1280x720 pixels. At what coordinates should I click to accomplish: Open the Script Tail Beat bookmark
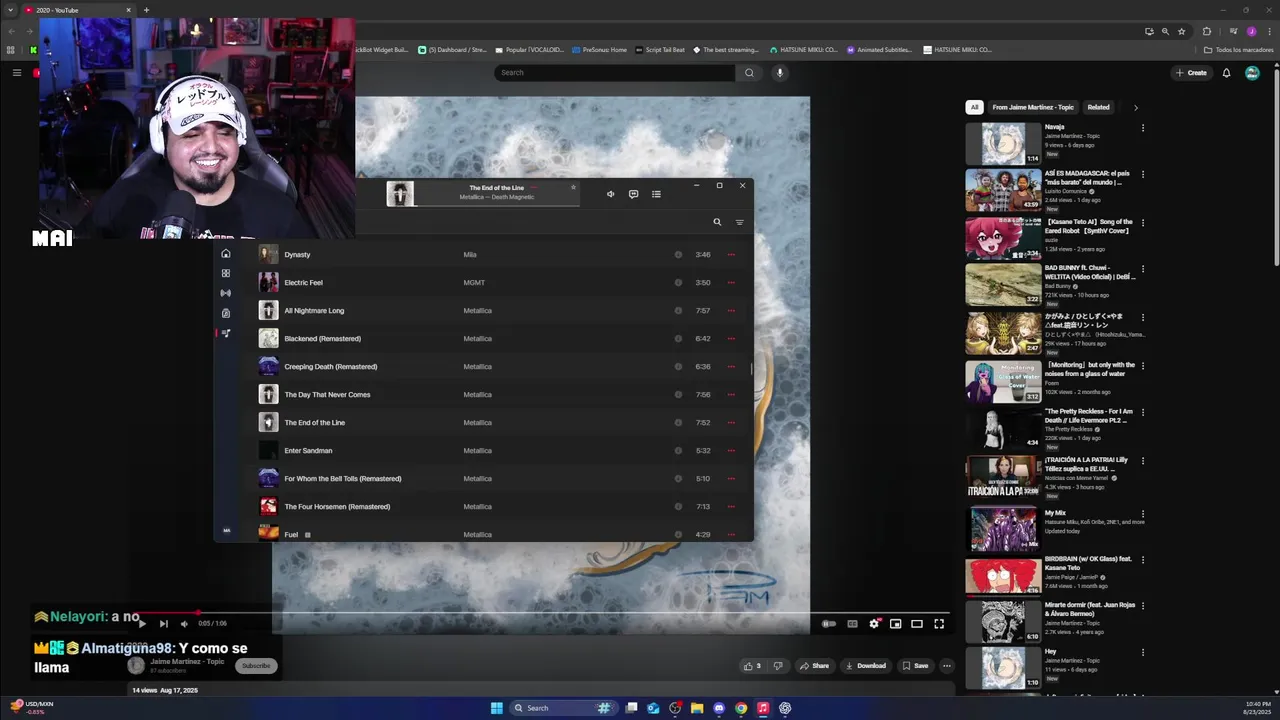click(x=660, y=50)
